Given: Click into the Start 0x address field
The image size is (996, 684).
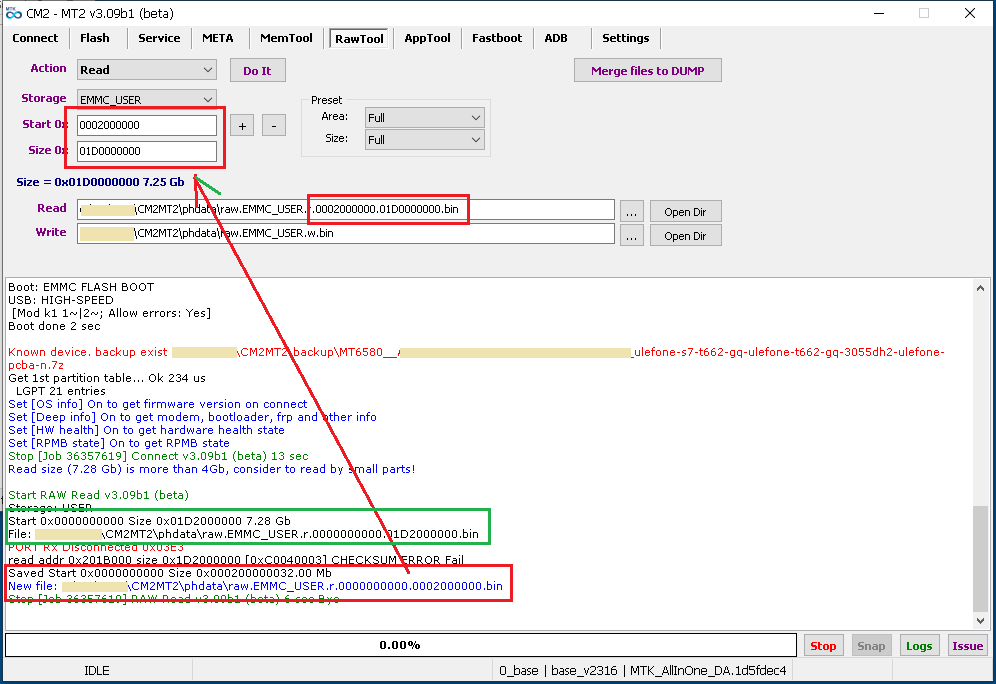Looking at the screenshot, I should [147, 126].
